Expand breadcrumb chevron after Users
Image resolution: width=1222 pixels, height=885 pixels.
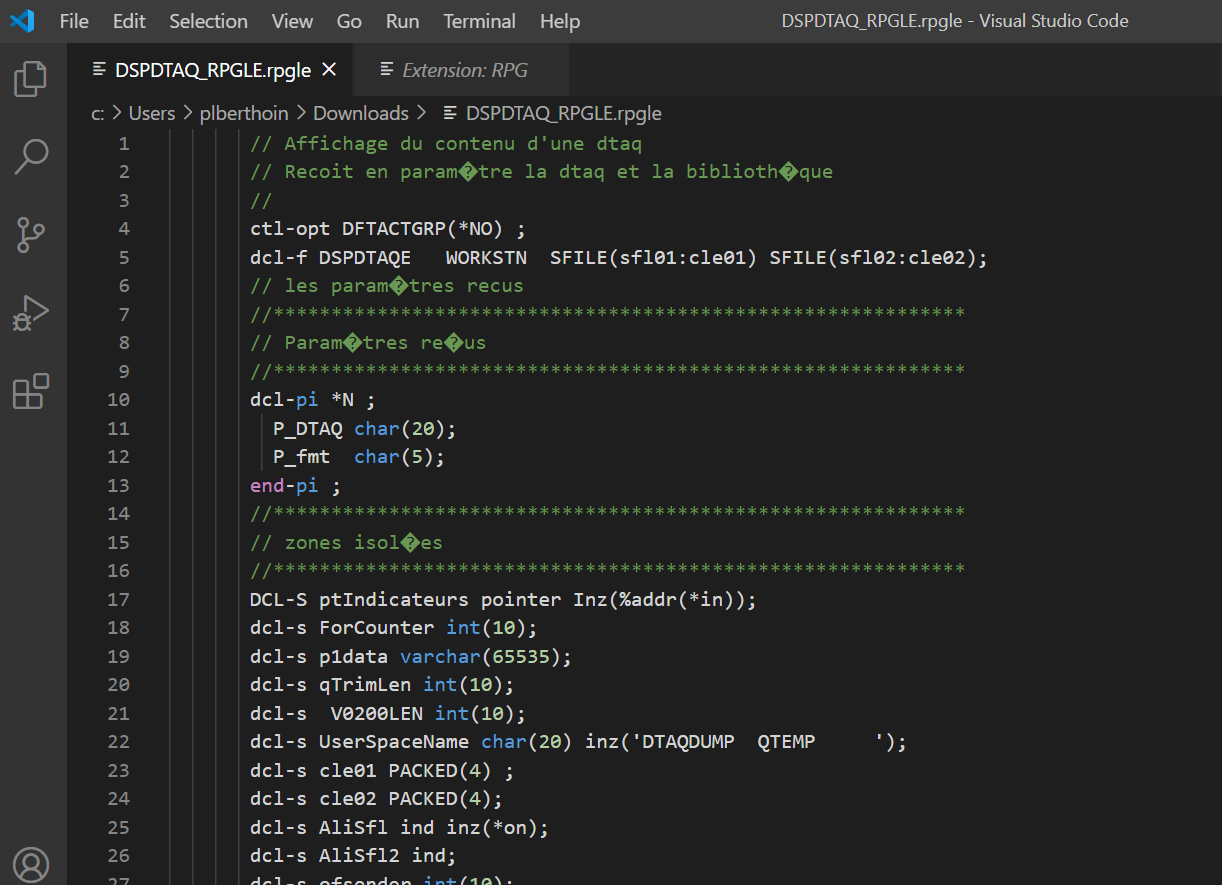coord(188,113)
